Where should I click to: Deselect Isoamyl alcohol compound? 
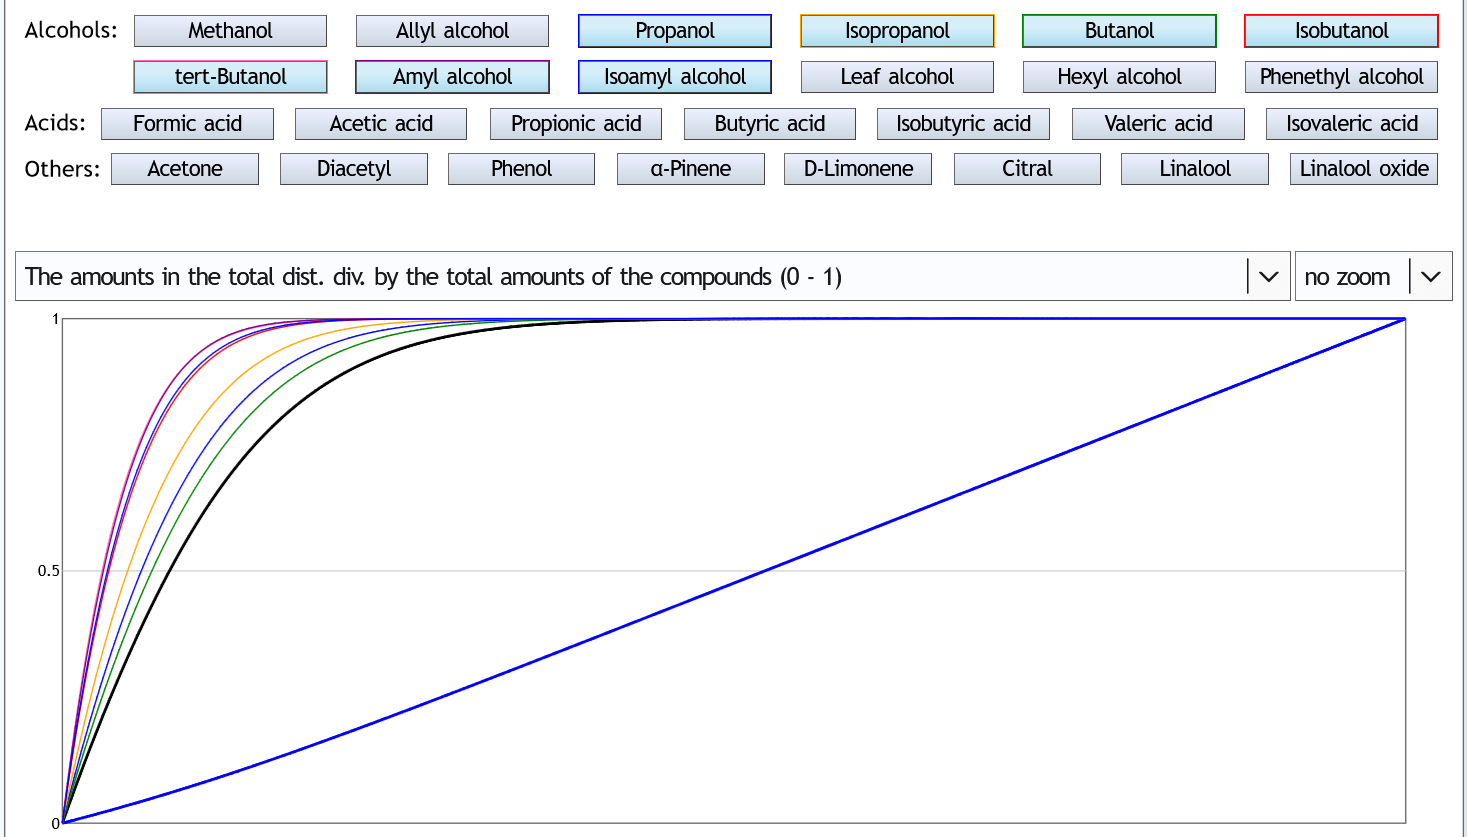[675, 77]
